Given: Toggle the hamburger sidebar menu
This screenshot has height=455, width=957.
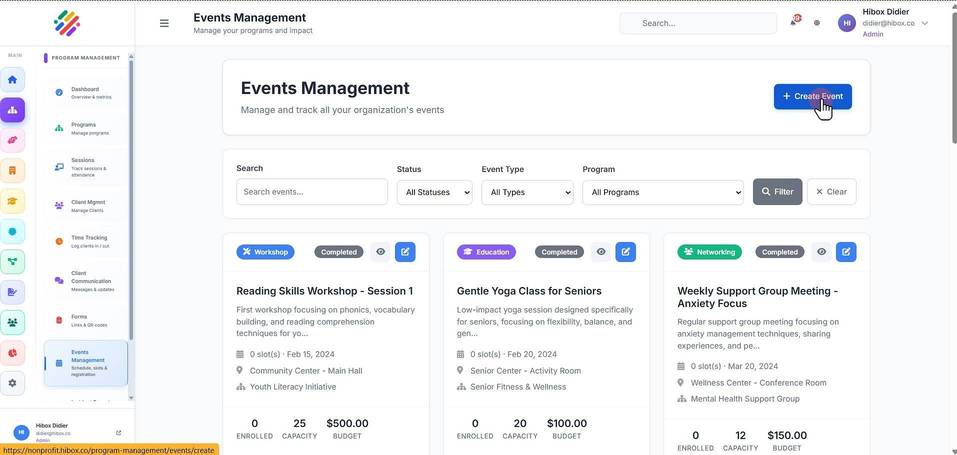Looking at the screenshot, I should [164, 23].
